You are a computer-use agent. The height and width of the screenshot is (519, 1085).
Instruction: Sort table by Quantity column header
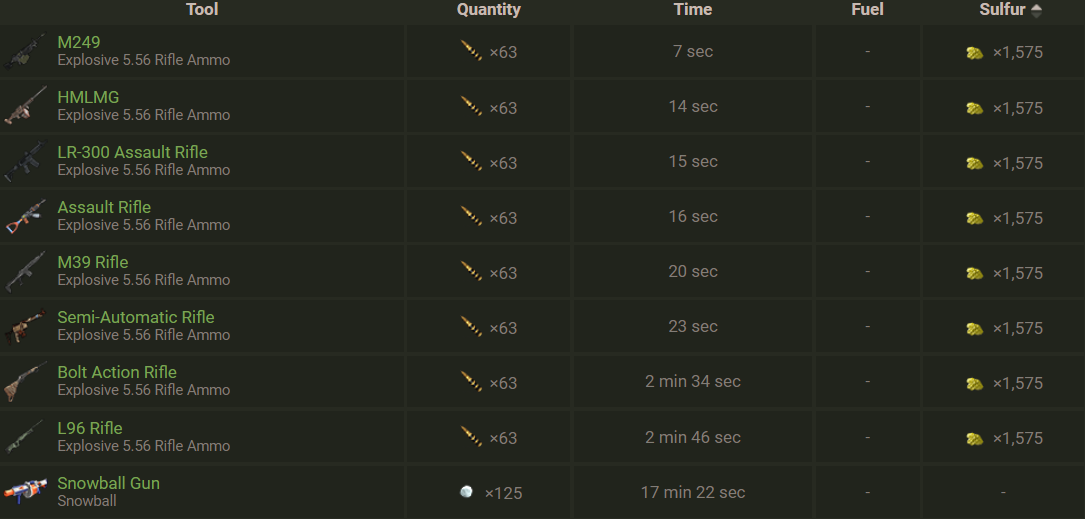[x=488, y=10]
